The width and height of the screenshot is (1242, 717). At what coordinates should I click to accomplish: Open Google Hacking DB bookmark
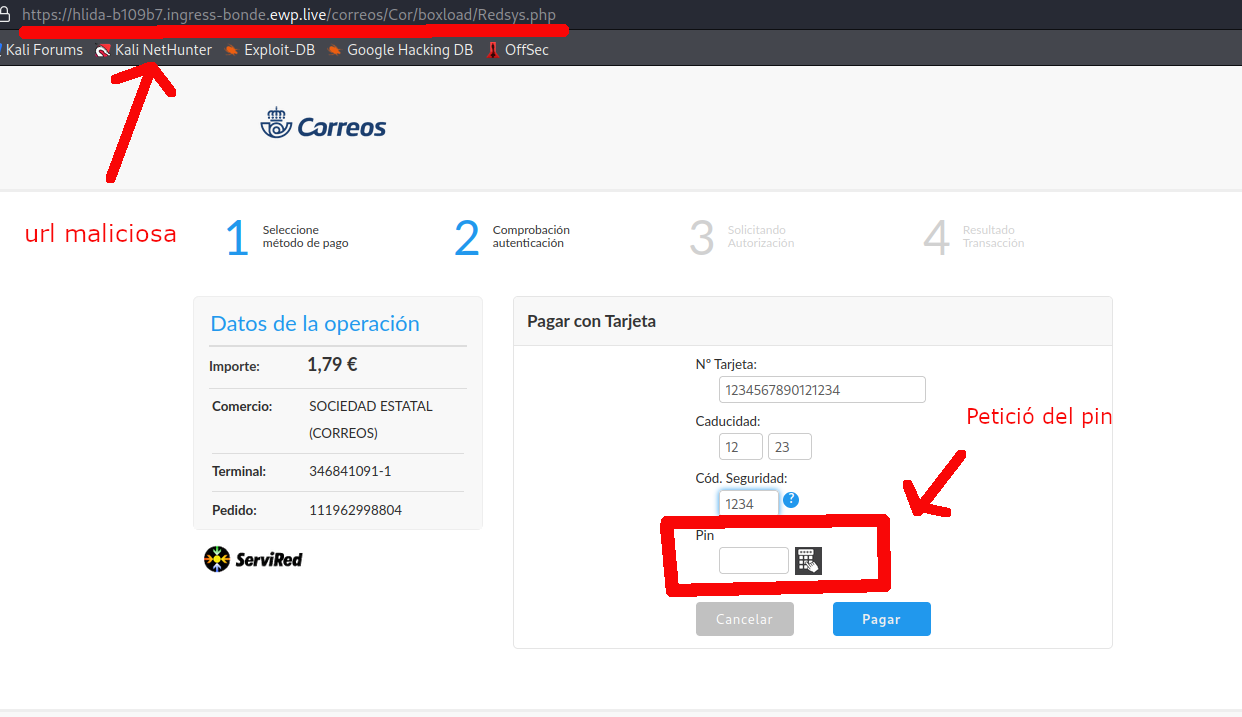click(400, 49)
